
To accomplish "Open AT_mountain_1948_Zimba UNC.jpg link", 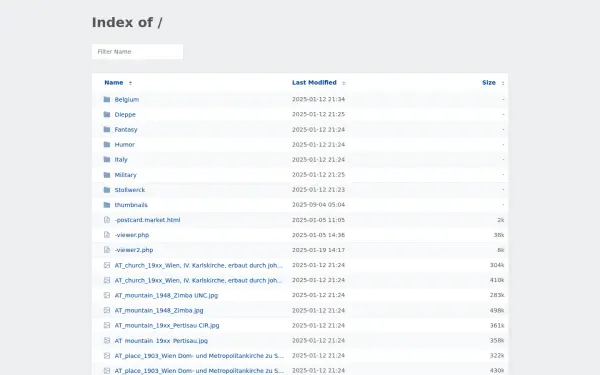I will point(166,295).
